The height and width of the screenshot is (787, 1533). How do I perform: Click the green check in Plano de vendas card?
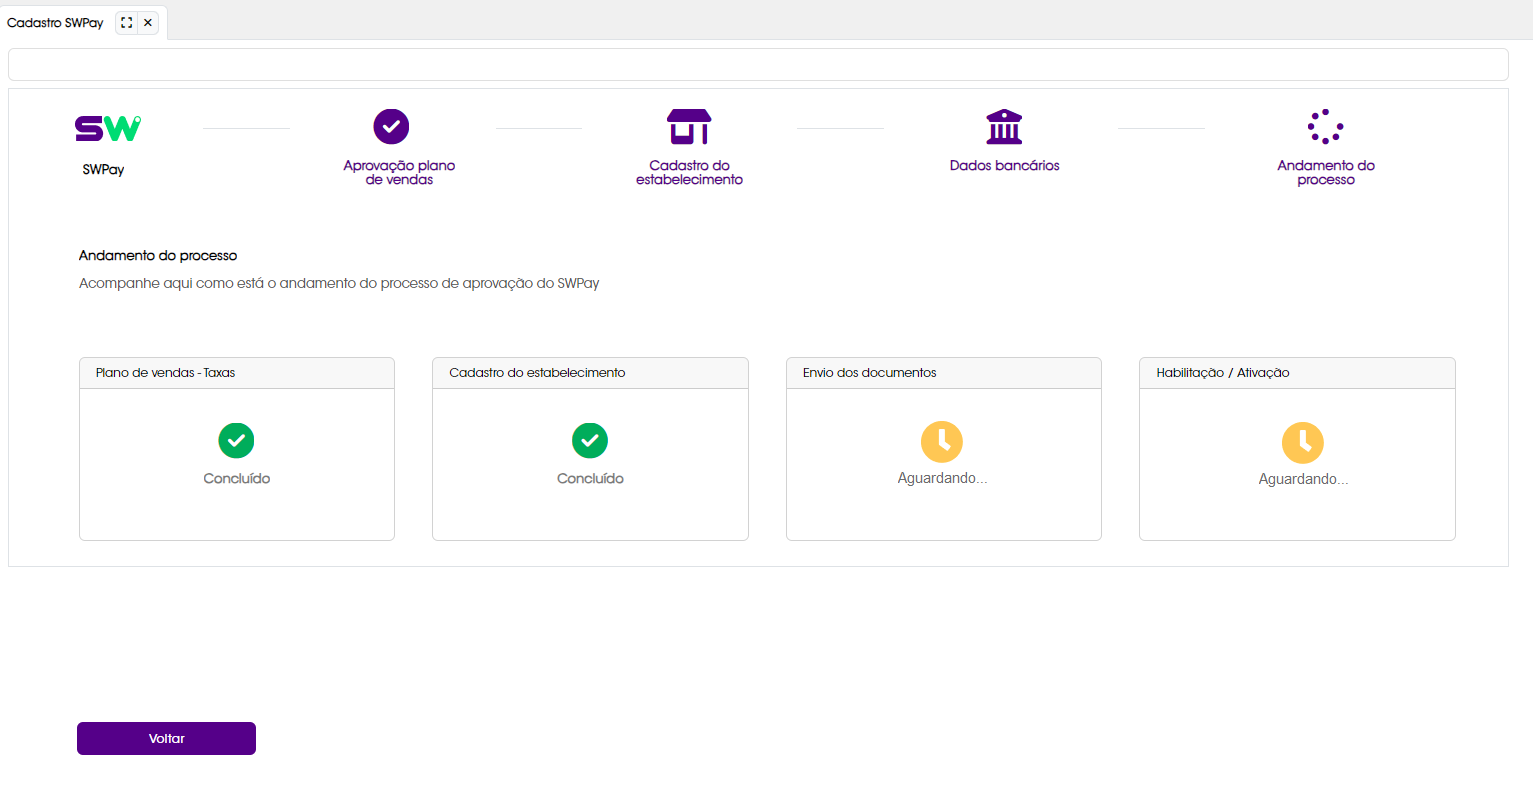coord(236,440)
